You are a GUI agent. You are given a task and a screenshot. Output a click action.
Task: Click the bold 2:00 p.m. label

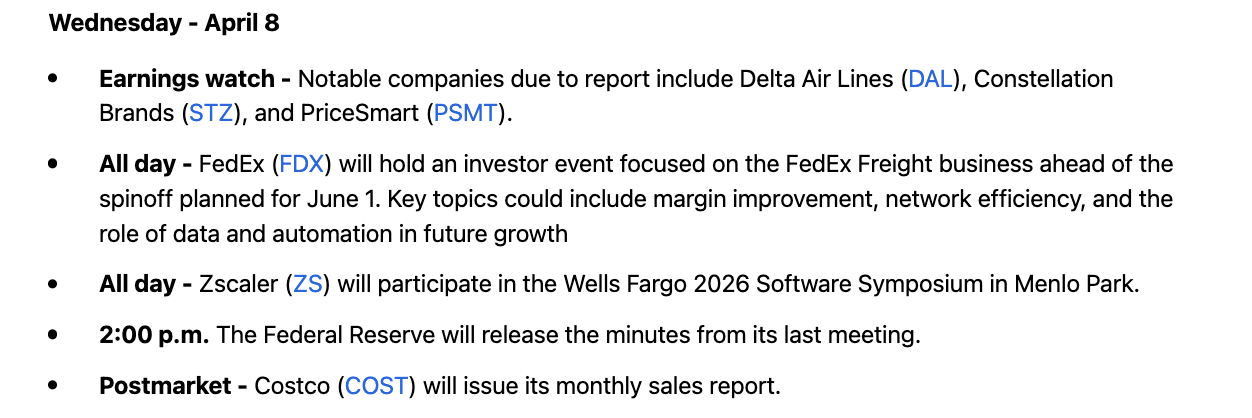(x=154, y=335)
